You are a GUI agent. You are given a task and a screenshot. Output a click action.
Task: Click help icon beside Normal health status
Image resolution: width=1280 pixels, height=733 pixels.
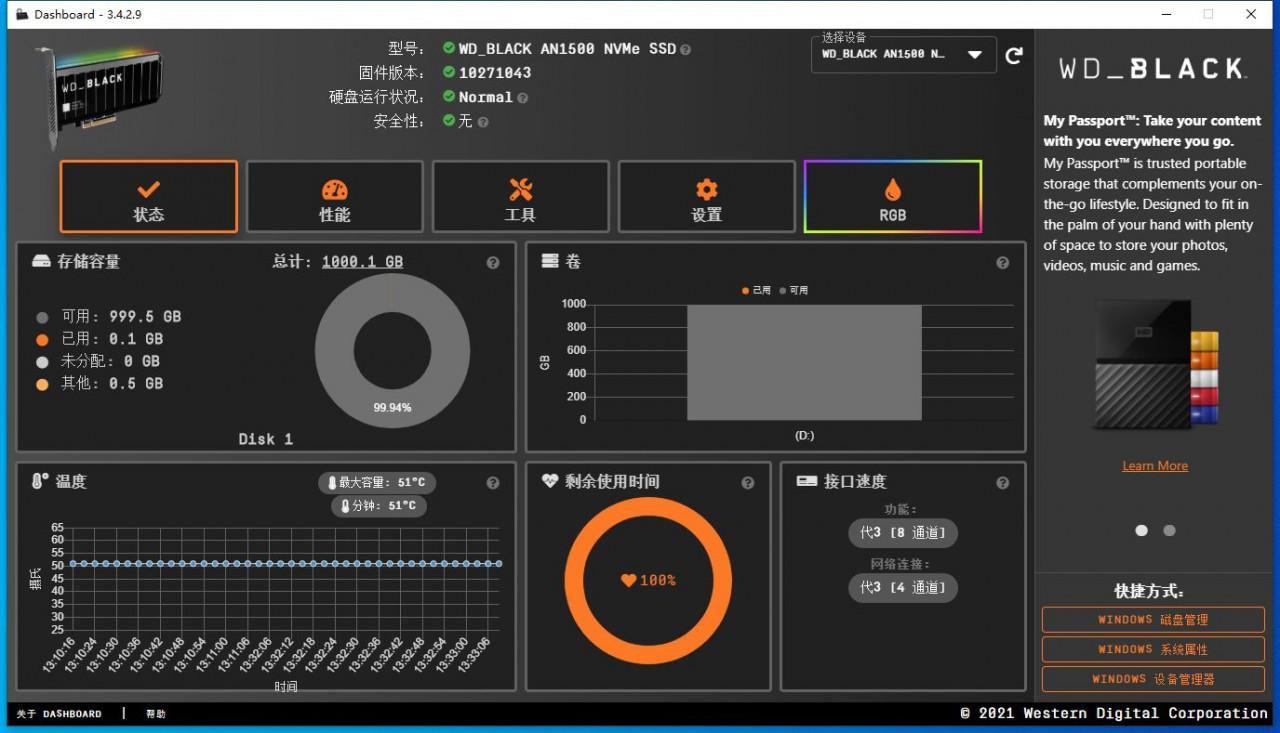[x=523, y=98]
